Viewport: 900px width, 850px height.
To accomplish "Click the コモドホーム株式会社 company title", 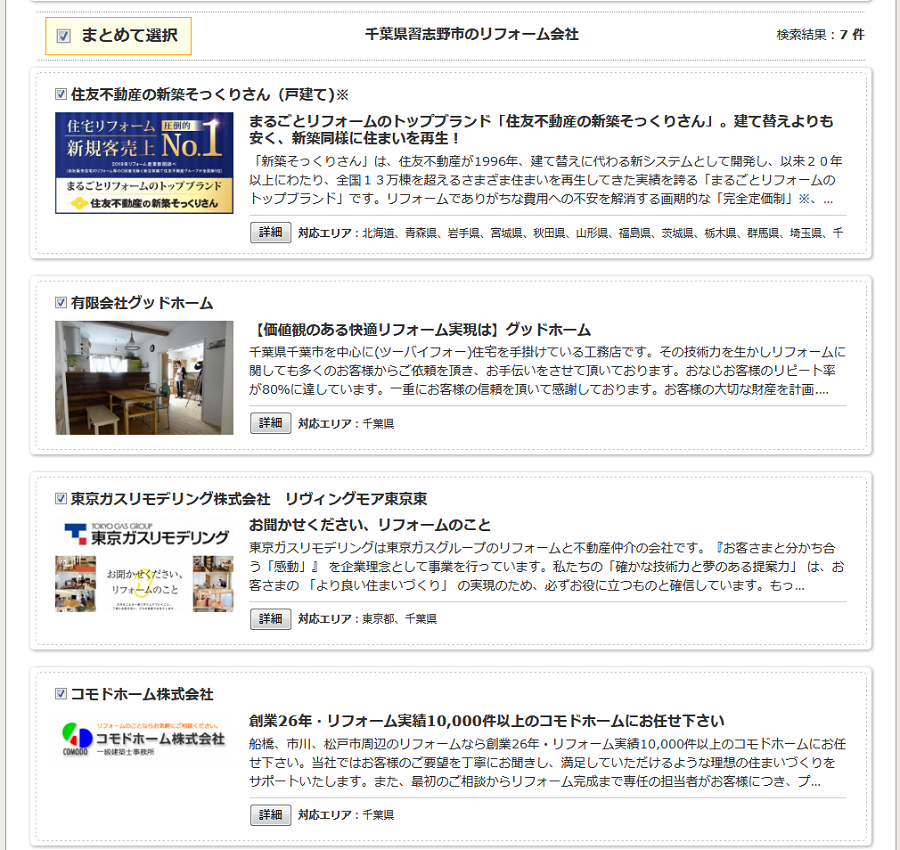I will [142, 694].
